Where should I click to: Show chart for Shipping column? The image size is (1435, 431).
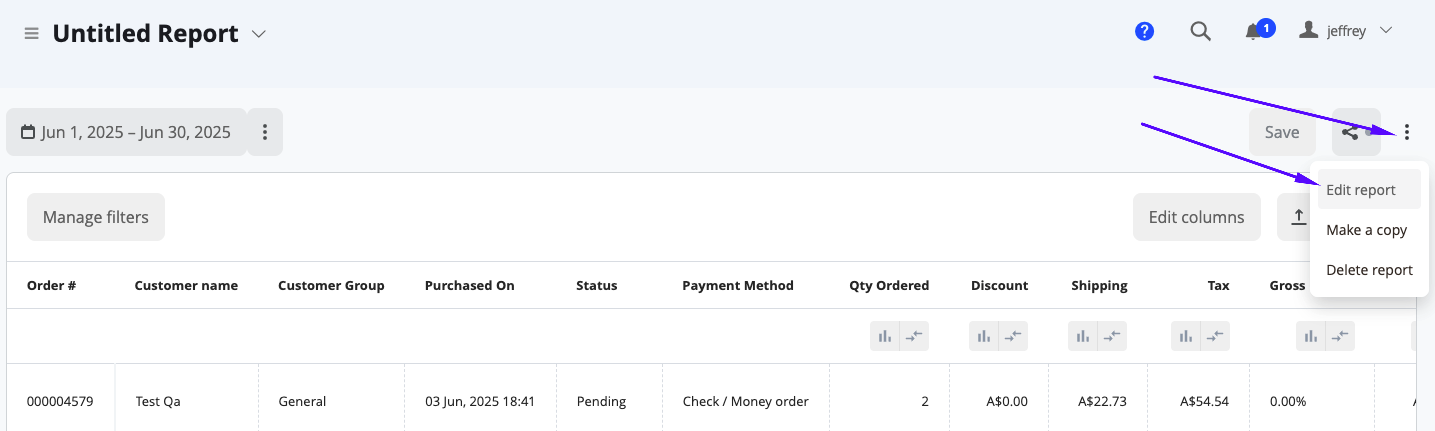pyautogui.click(x=1083, y=337)
